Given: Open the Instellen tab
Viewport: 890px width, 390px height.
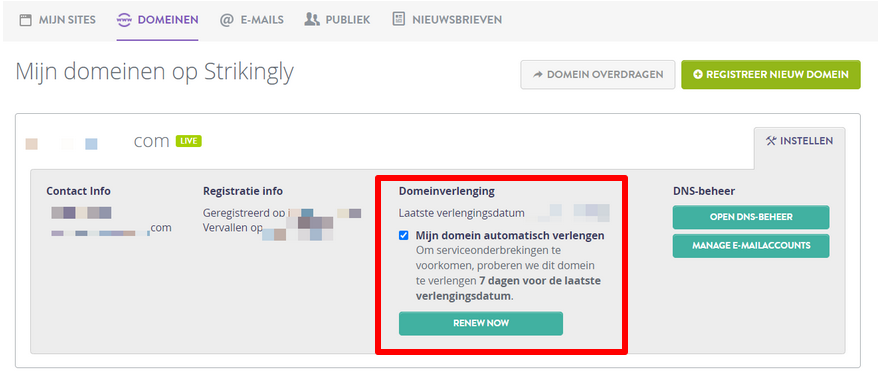Looking at the screenshot, I should [x=799, y=141].
